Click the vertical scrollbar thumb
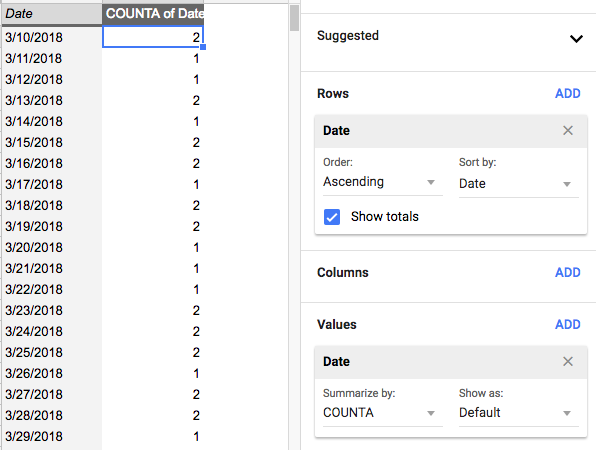The image size is (596, 450). 294,18
